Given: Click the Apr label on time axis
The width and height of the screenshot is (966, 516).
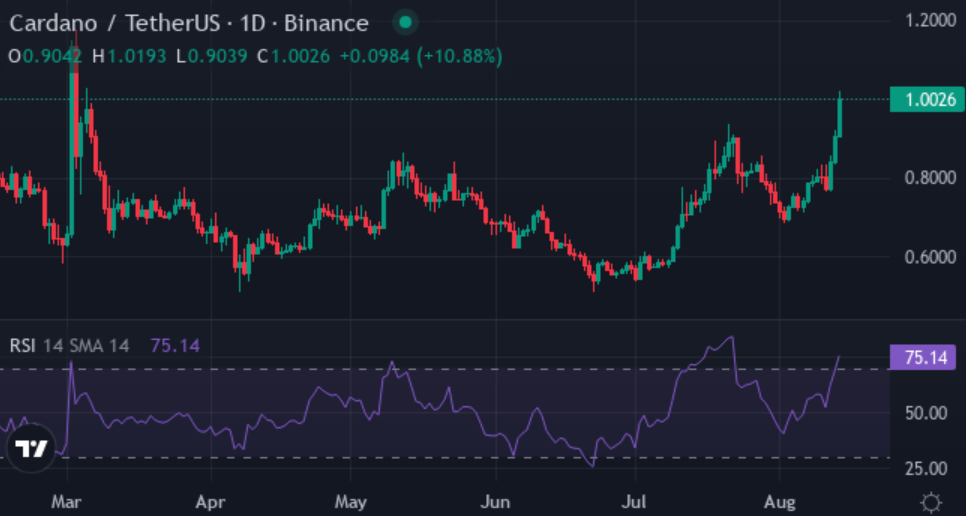Looking at the screenshot, I should [211, 502].
